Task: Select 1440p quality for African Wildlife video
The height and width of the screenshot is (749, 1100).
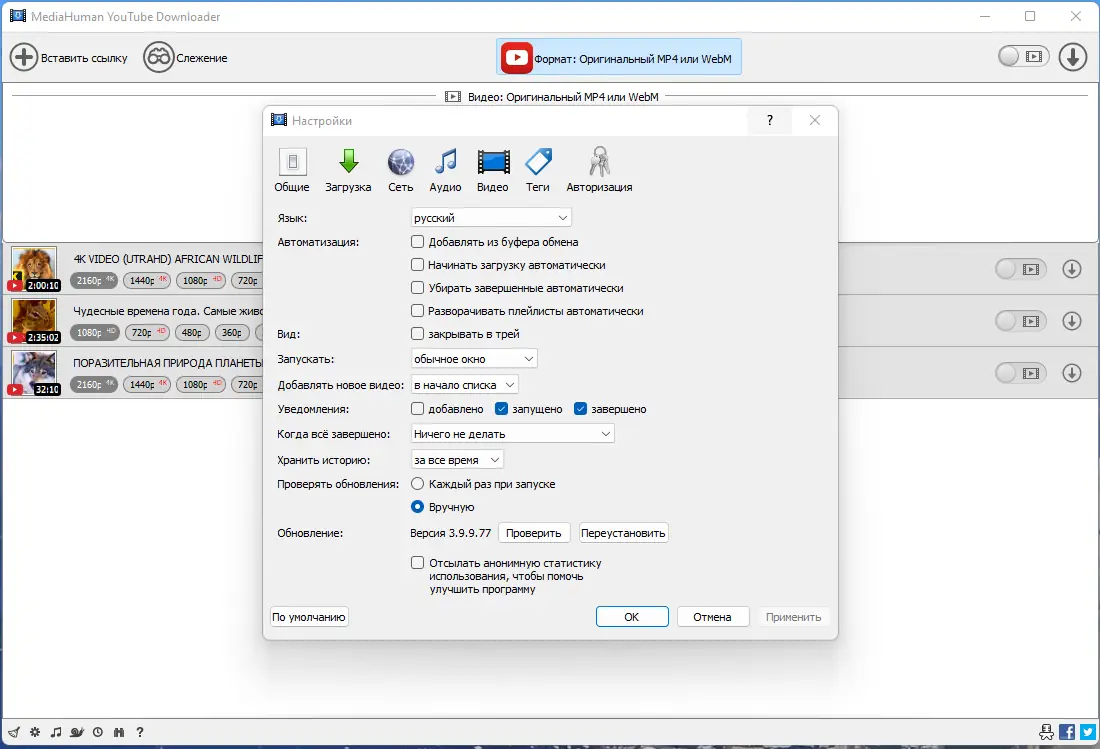Action: tap(147, 281)
